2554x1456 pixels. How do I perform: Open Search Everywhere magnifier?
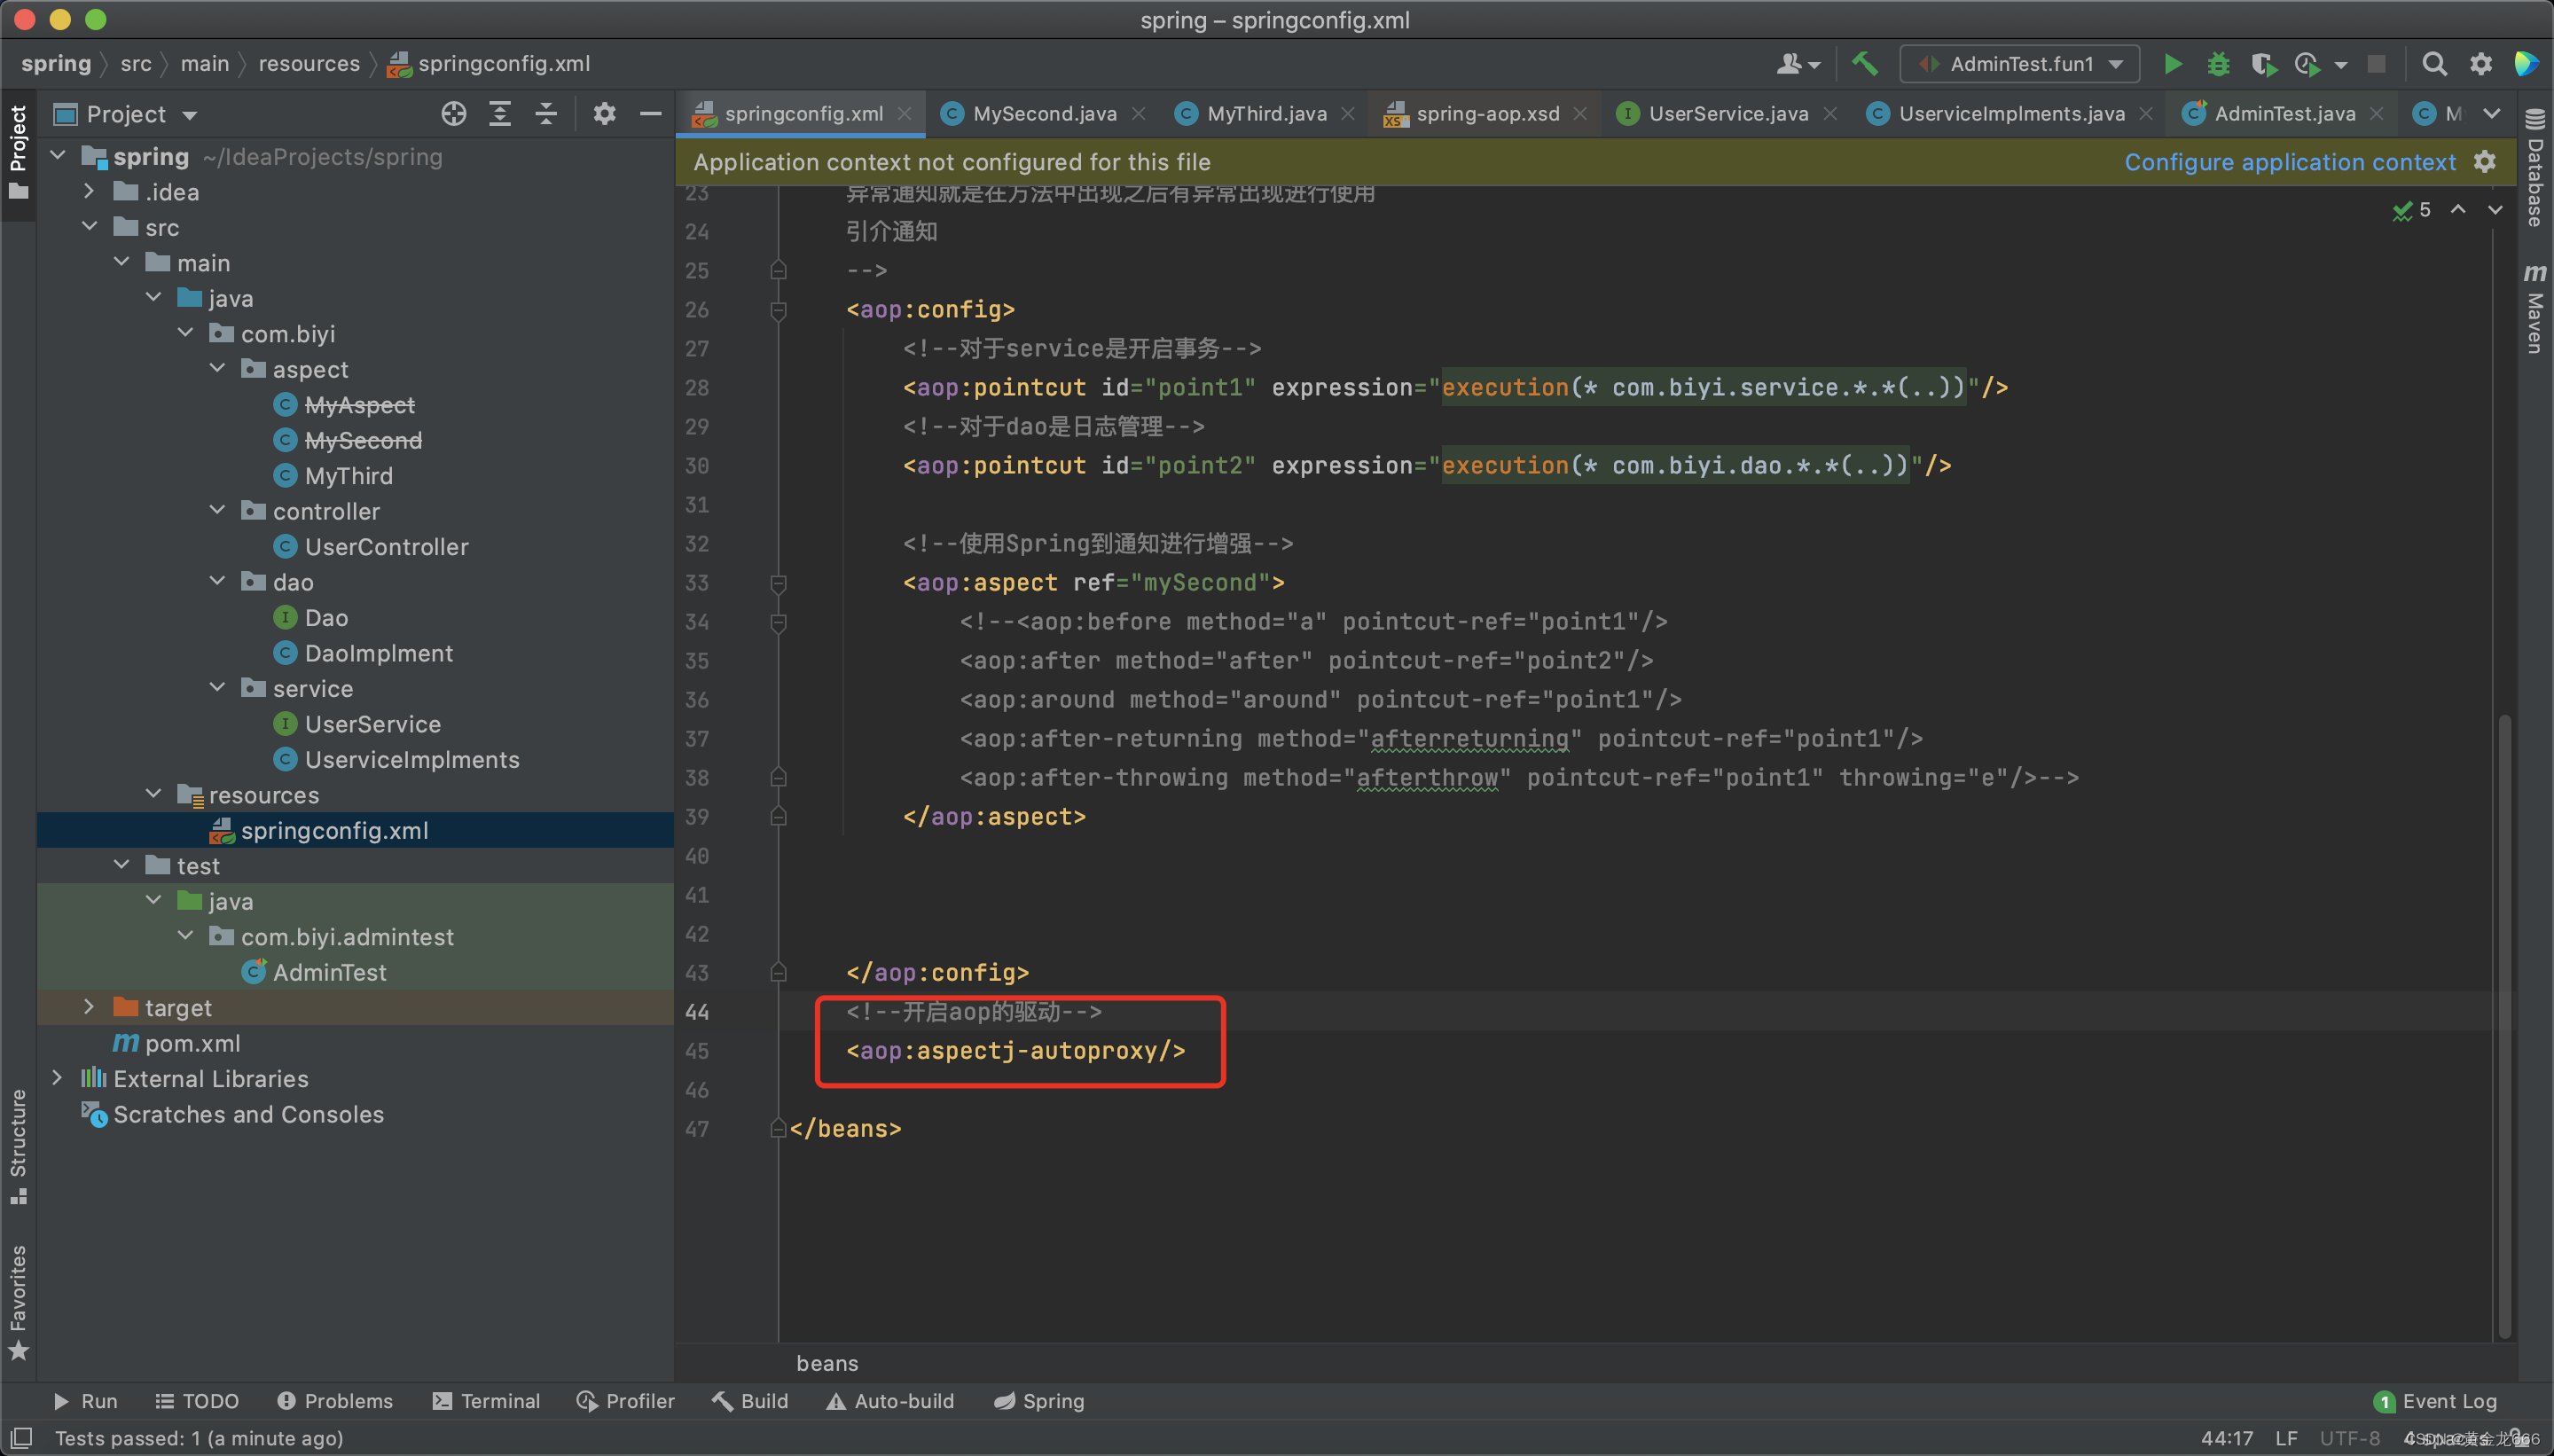pos(2434,64)
